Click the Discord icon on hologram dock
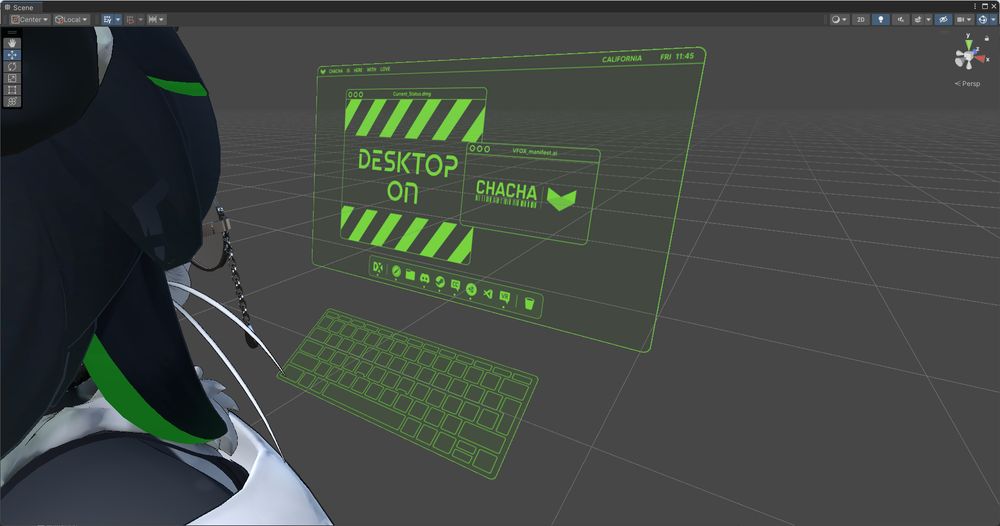The width and height of the screenshot is (1000, 526). (x=425, y=277)
